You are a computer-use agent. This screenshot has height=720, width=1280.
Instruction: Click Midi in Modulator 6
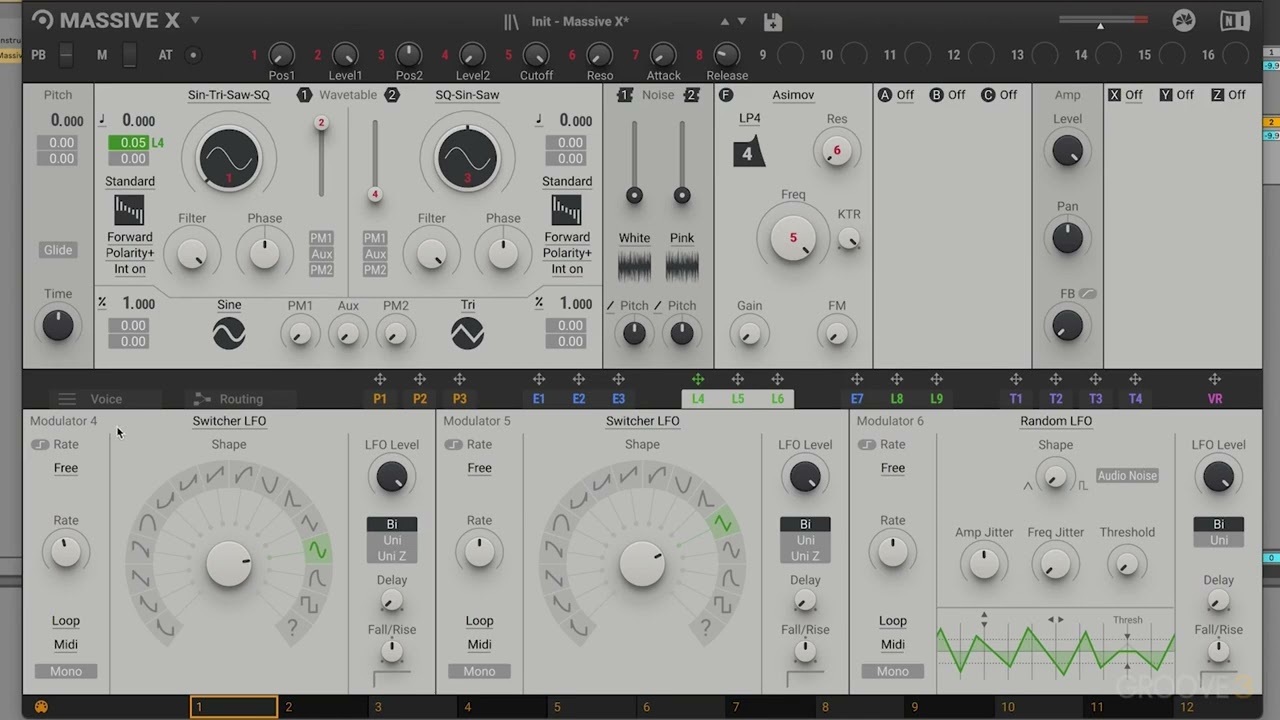(x=893, y=645)
